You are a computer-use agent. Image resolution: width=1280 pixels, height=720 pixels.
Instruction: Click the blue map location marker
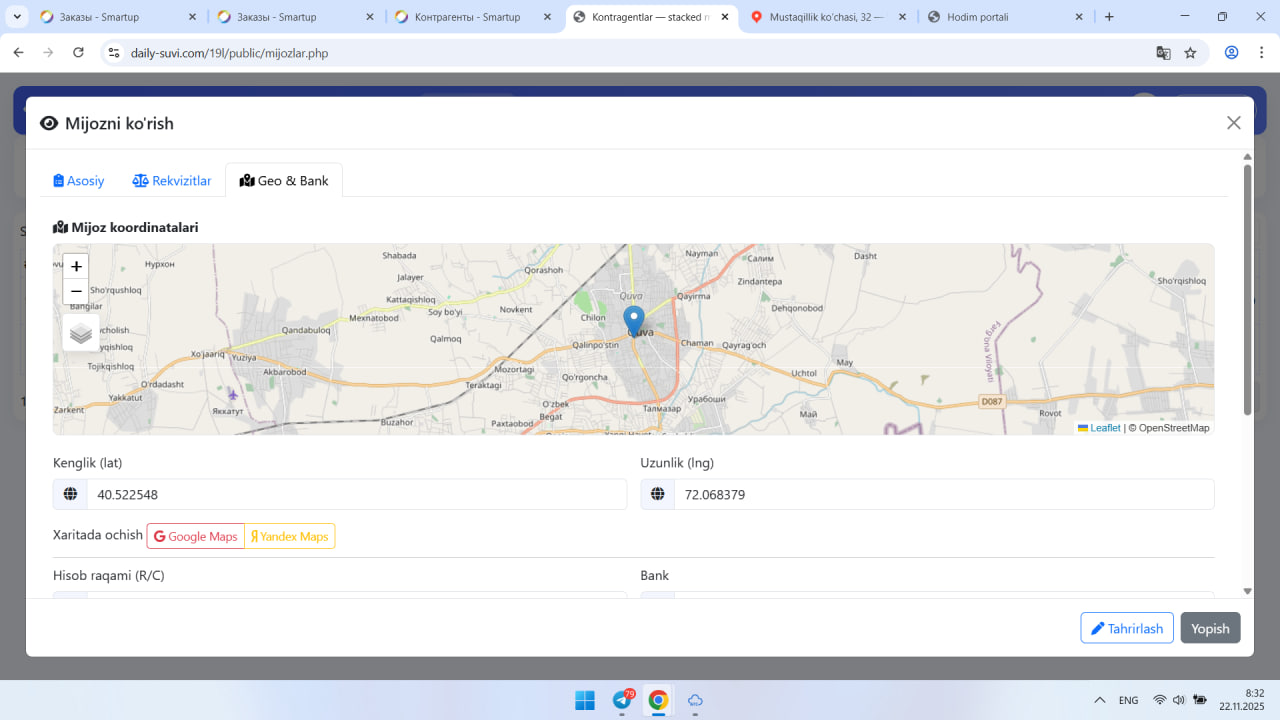point(633,320)
